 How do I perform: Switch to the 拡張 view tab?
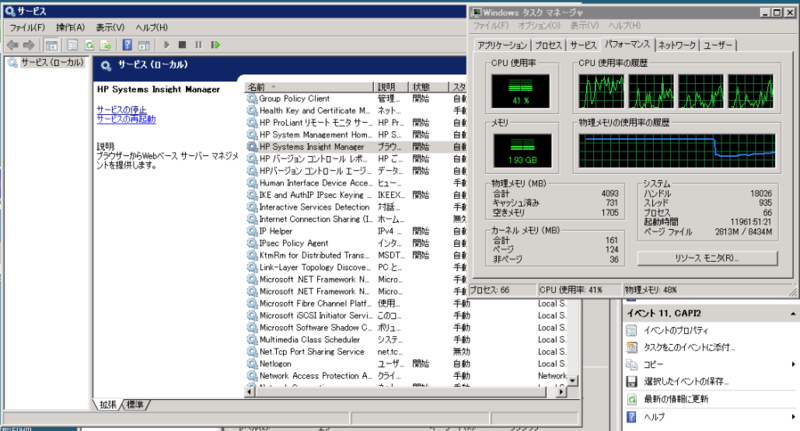[108, 404]
